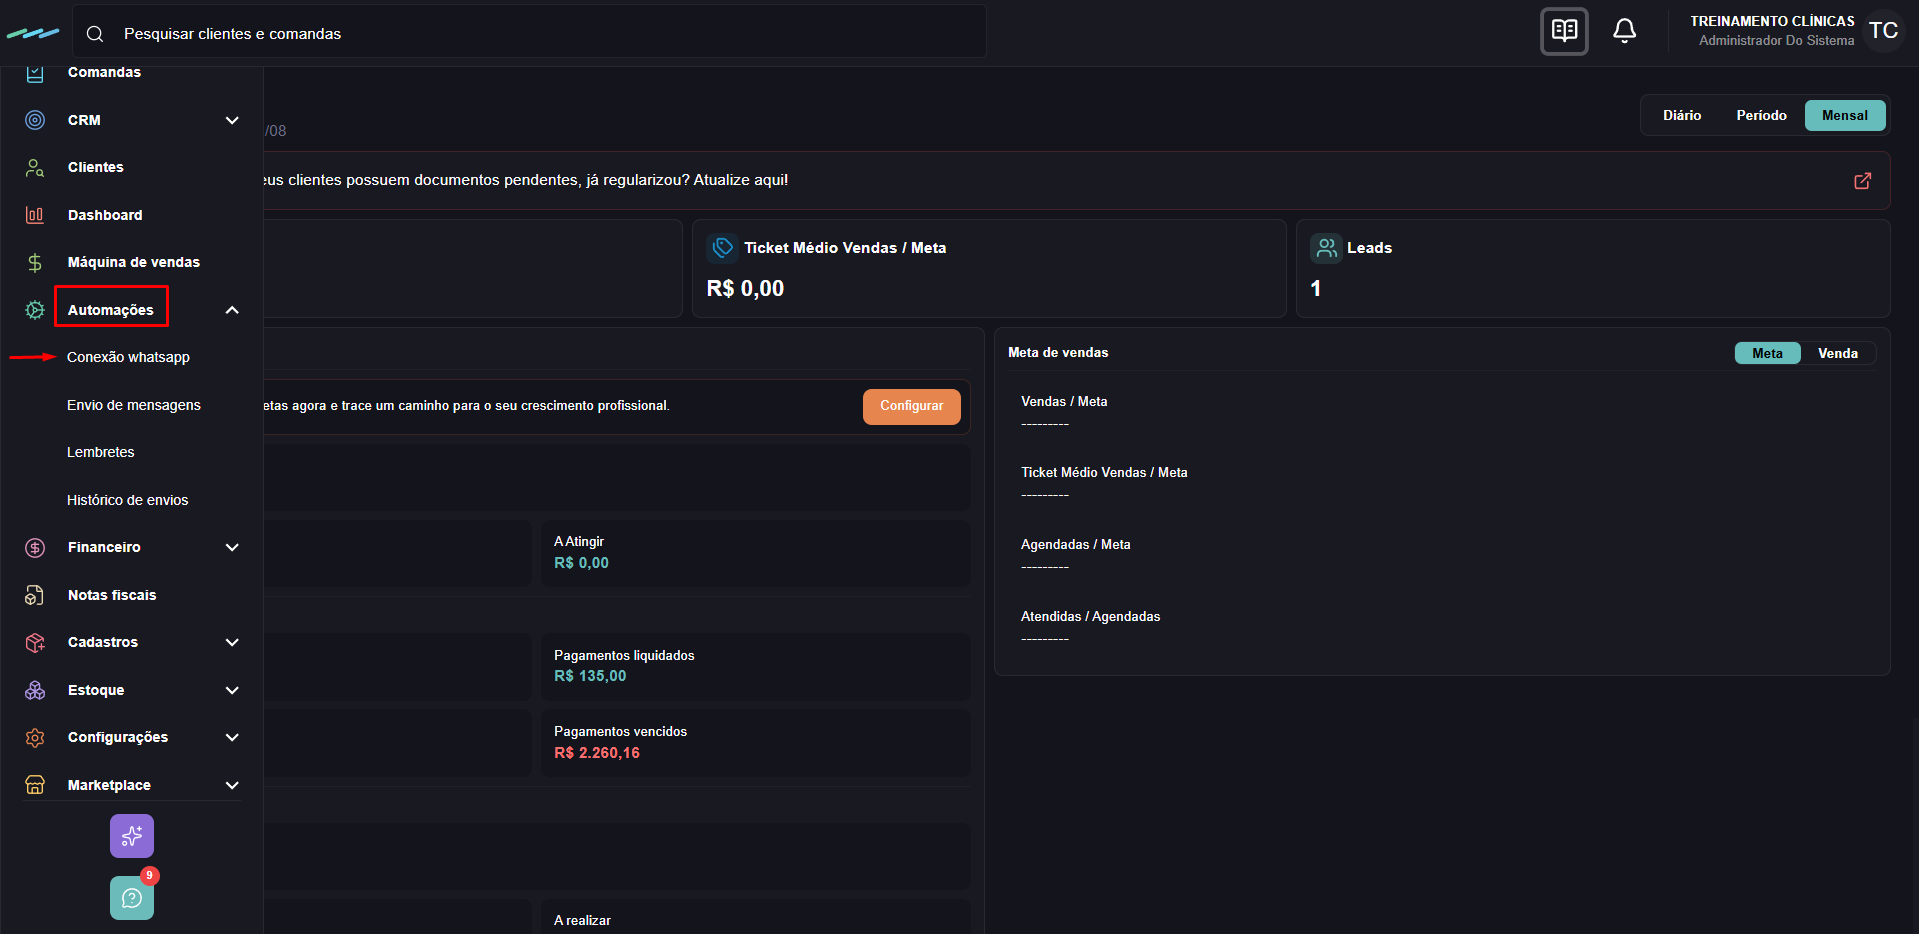Image resolution: width=1919 pixels, height=934 pixels.
Task: Click the Vendas / Meta label
Action: 1064,402
